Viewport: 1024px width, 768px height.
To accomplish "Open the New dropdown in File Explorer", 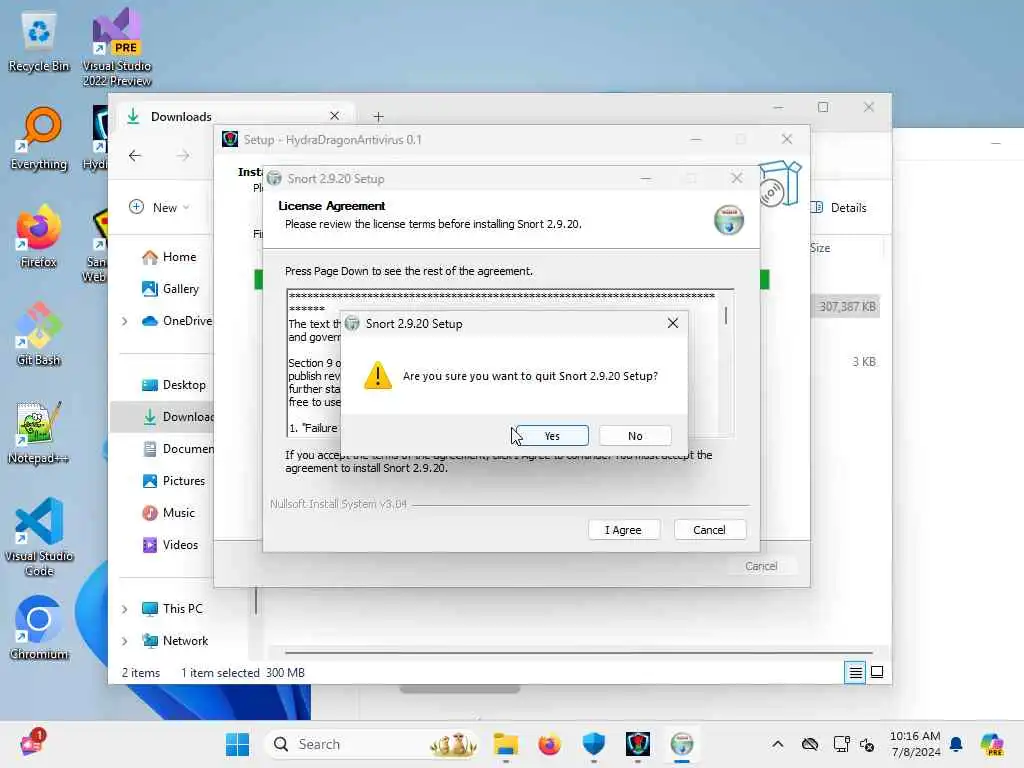I will tap(159, 208).
